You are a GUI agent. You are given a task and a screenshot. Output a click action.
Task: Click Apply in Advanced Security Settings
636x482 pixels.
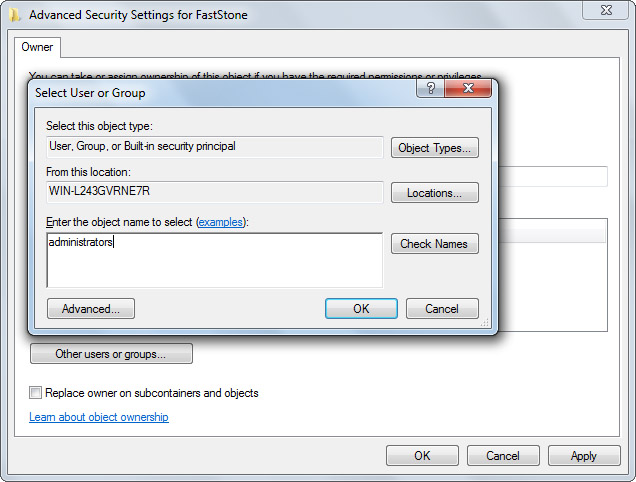tap(584, 456)
